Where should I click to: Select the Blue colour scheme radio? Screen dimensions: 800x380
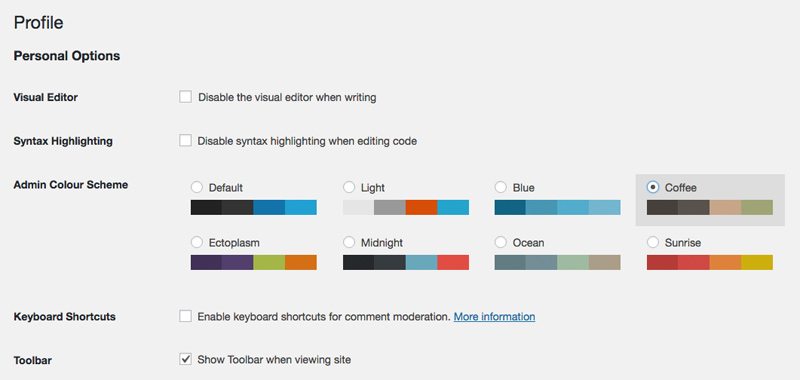pos(501,187)
